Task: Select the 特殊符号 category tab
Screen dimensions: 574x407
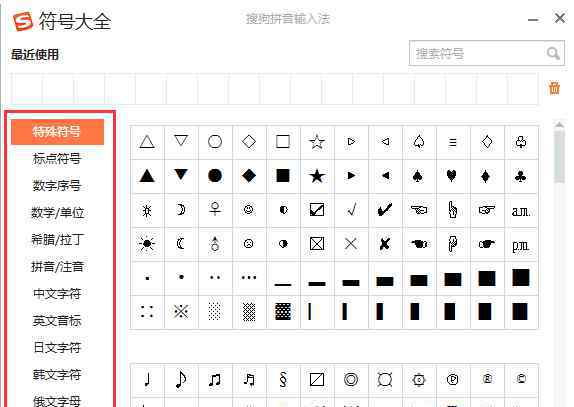Action: [x=57, y=131]
